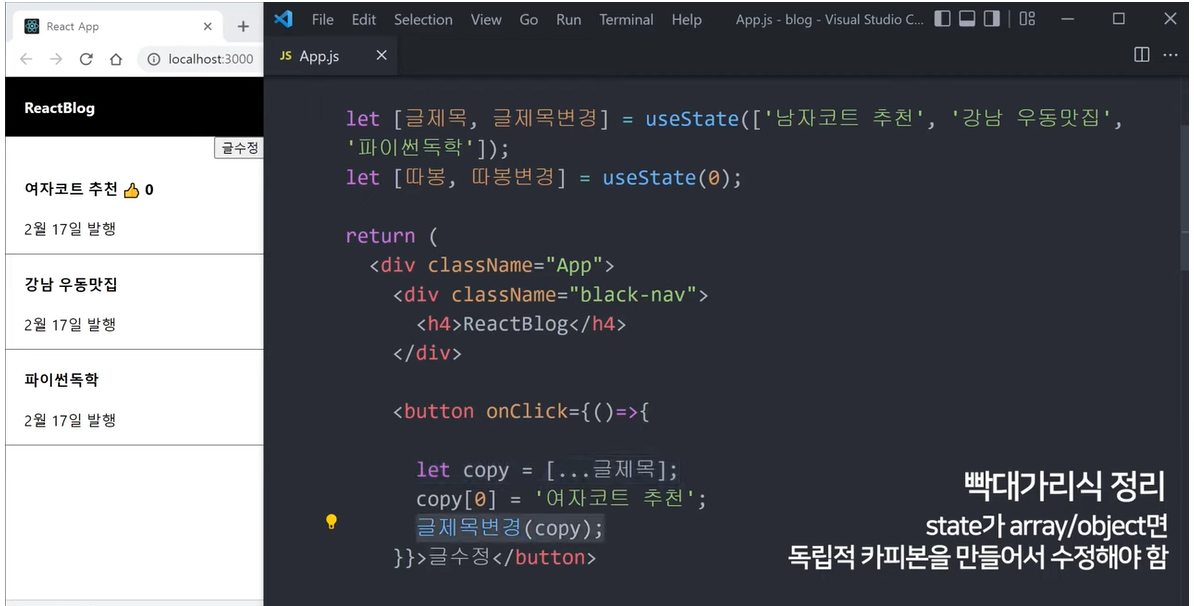Image resolution: width=1194 pixels, height=606 pixels.
Task: Click the return ( code line
Action: (391, 236)
